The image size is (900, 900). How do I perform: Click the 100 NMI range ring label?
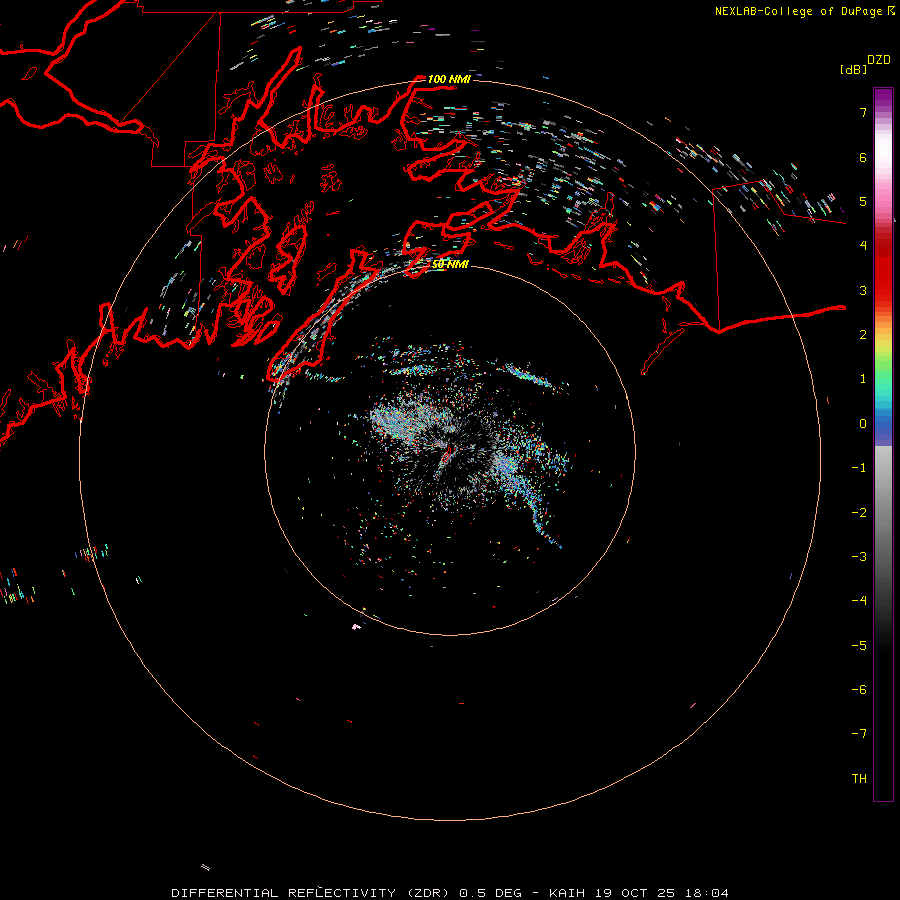(x=449, y=79)
